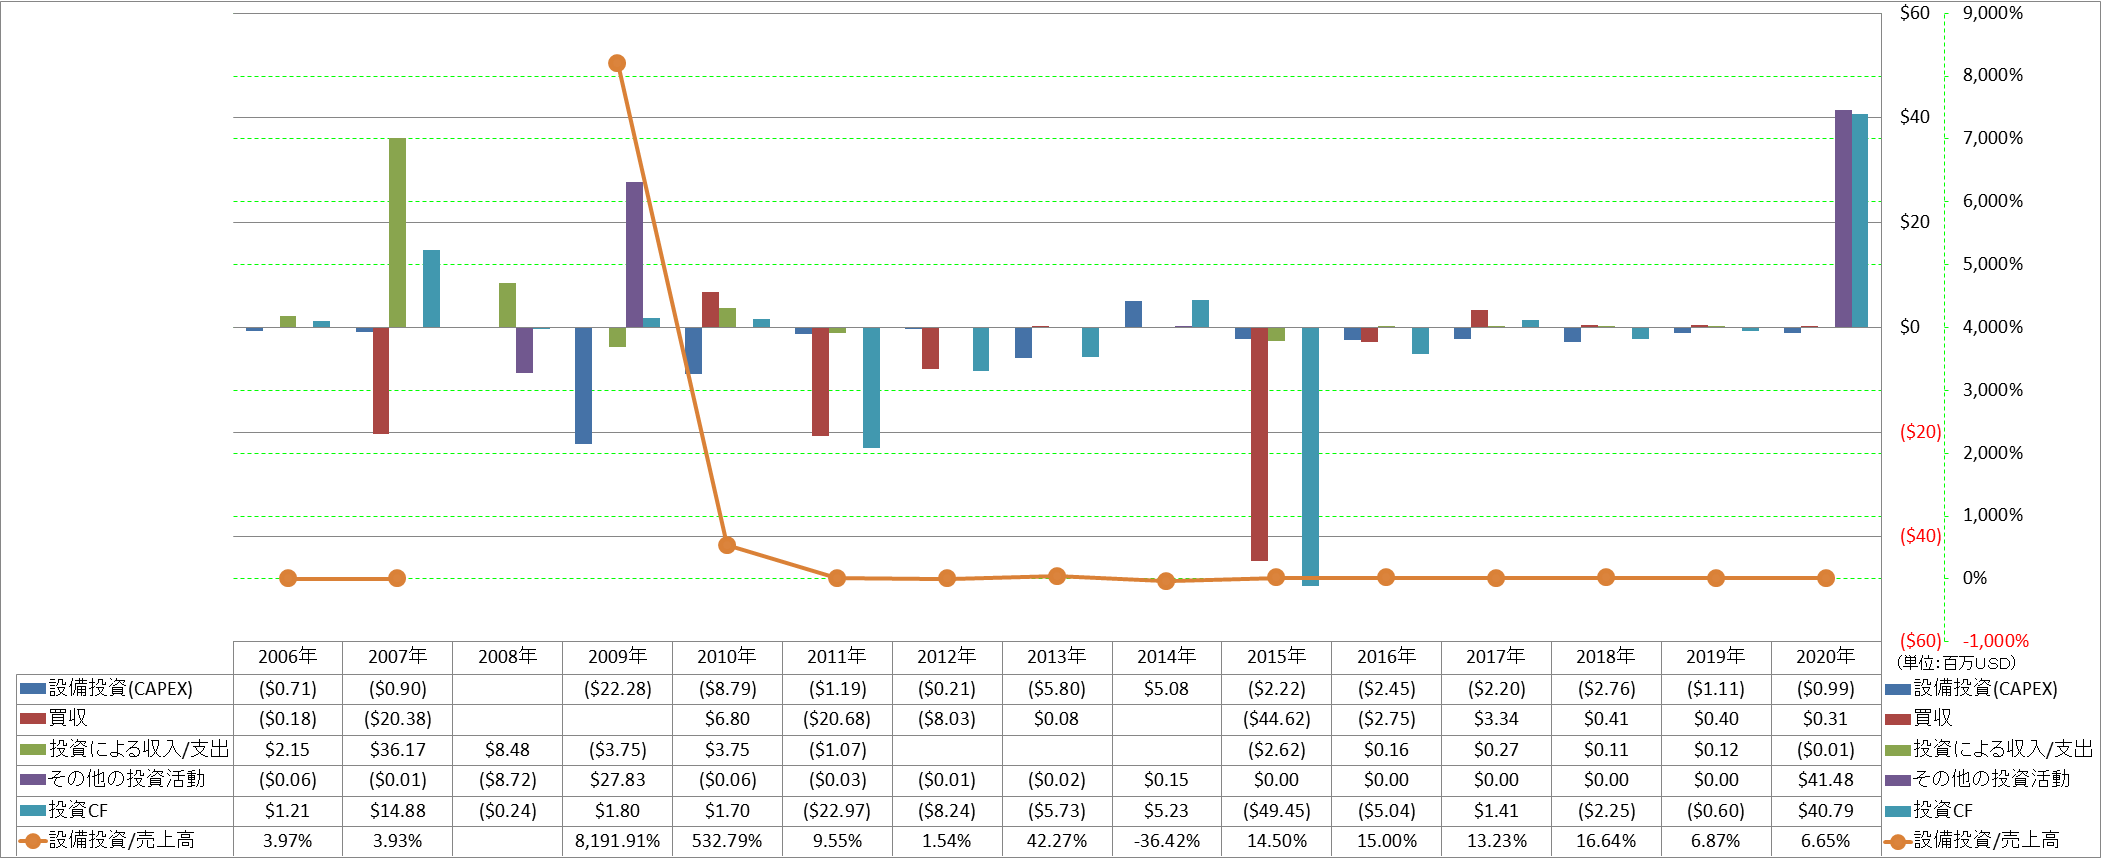This screenshot has height=858, width=2101.
Task: Click the green 2007 investment income bar
Action: (x=397, y=233)
